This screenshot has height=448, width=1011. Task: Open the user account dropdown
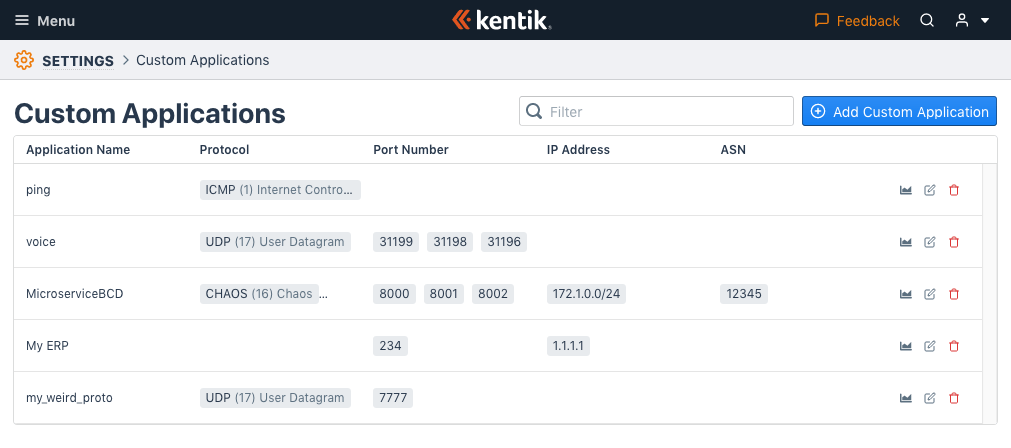coord(972,21)
